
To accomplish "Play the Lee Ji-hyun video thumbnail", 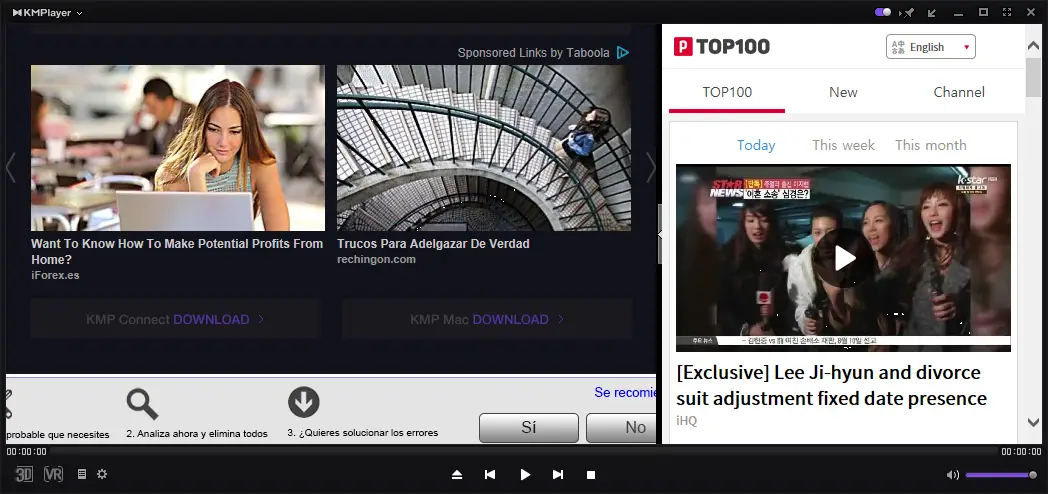I will pyautogui.click(x=843, y=258).
